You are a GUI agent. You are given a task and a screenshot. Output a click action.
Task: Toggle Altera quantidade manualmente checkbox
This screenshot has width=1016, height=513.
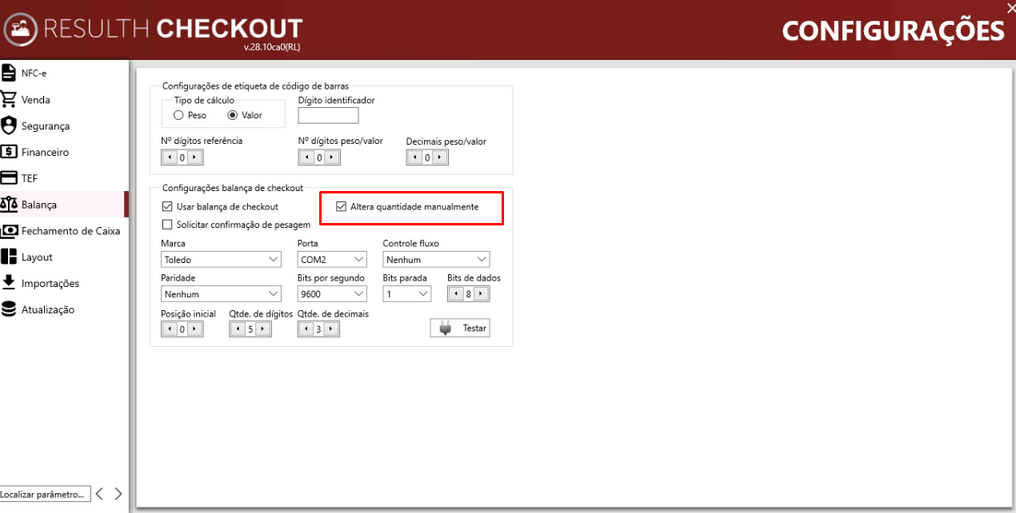[341, 207]
